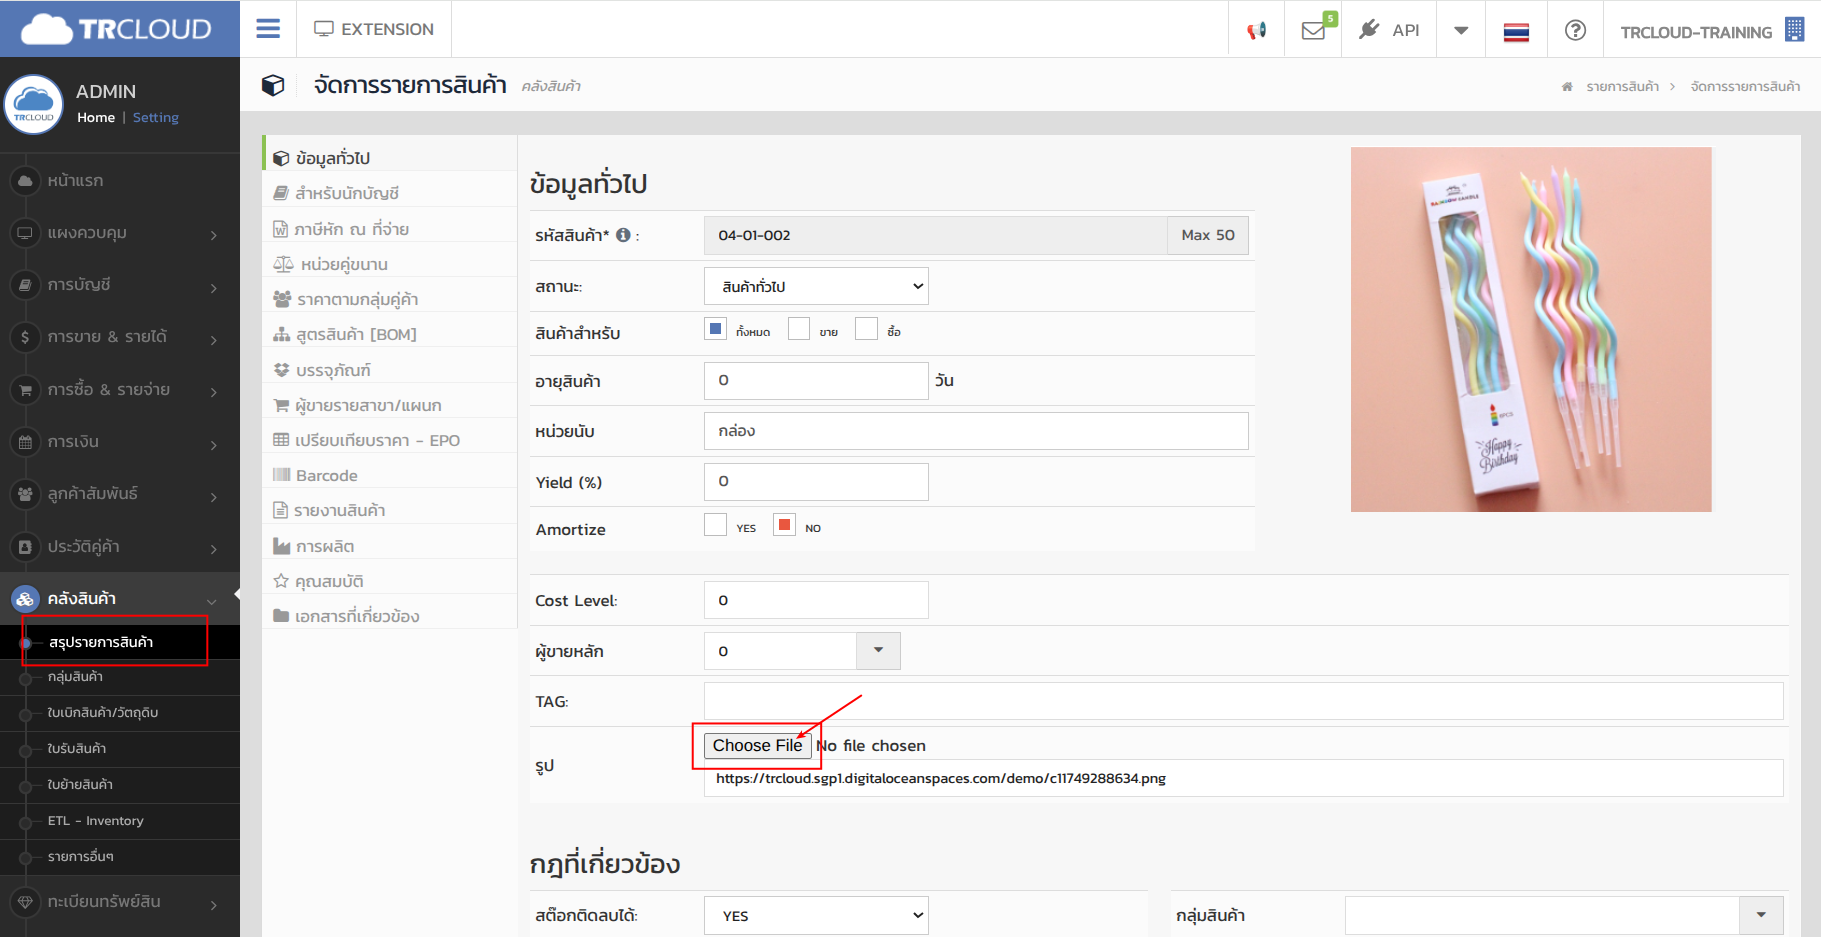Open the help question mark icon
The image size is (1821, 937).
pyautogui.click(x=1575, y=30)
